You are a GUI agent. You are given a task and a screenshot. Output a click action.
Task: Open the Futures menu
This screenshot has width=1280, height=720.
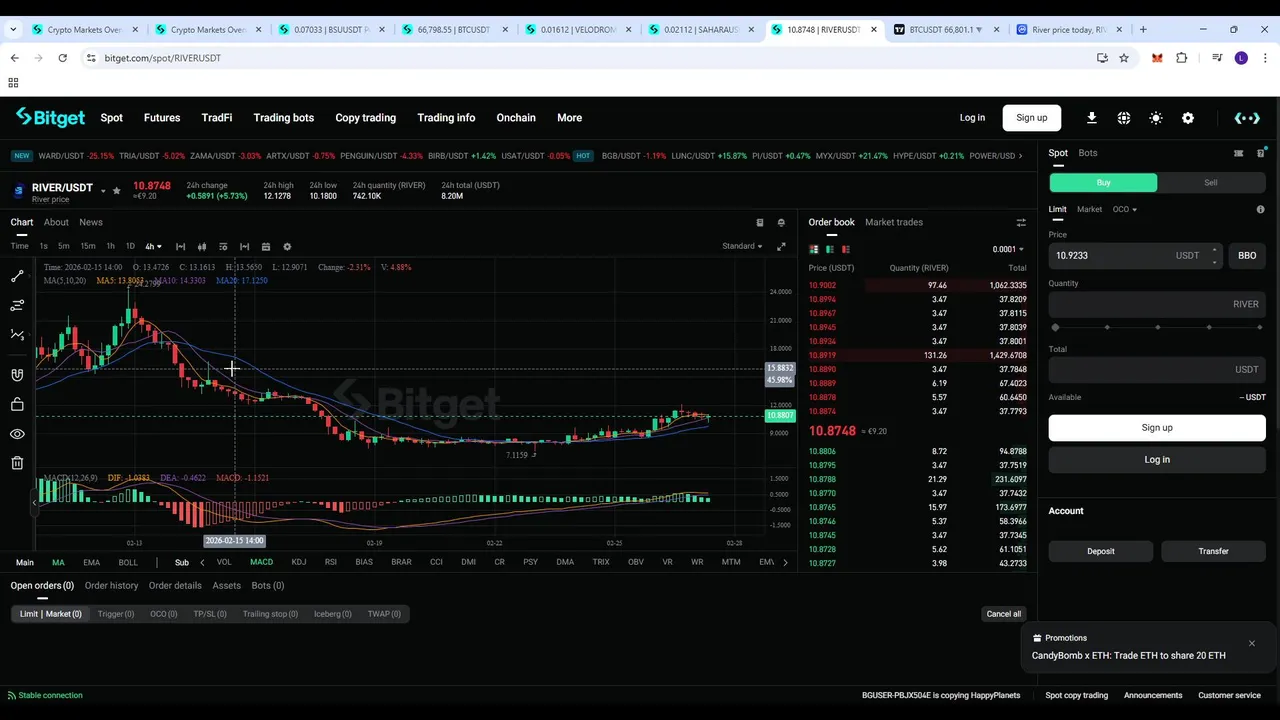pyautogui.click(x=162, y=118)
